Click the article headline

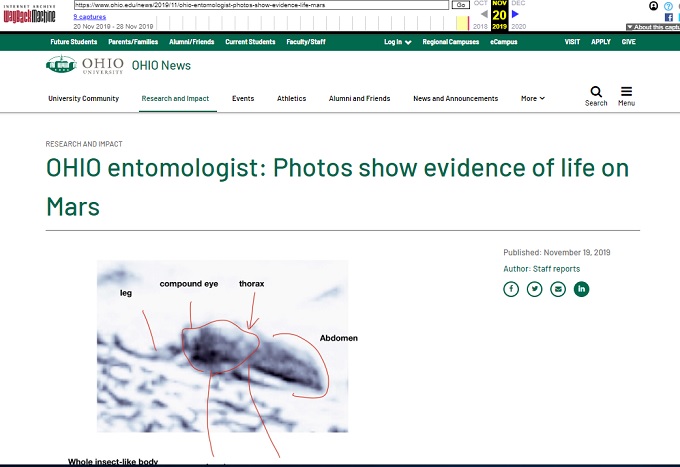[x=337, y=187]
